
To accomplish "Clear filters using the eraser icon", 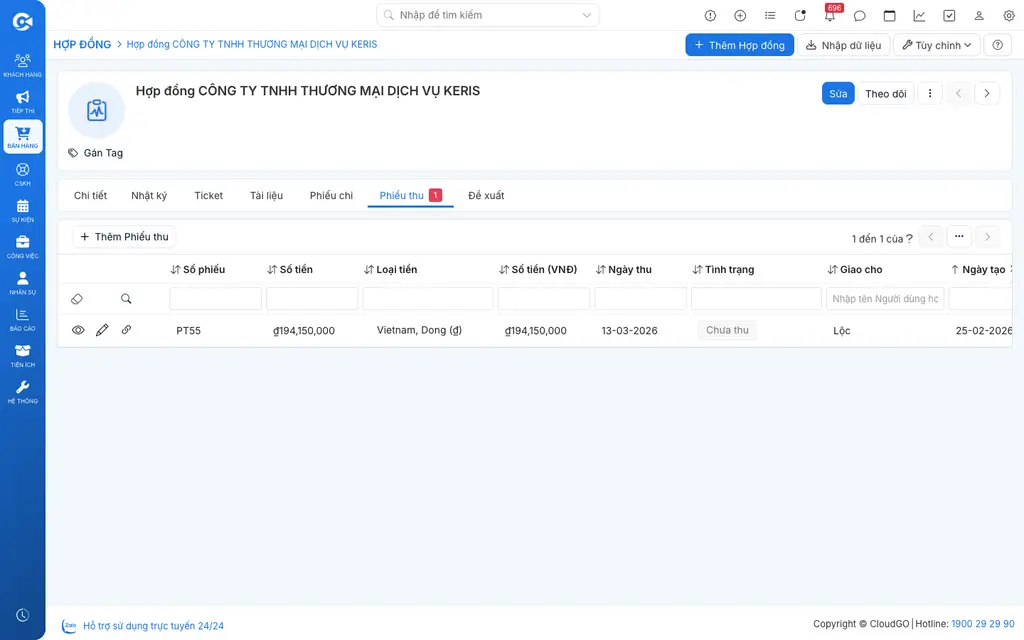I will tap(77, 298).
